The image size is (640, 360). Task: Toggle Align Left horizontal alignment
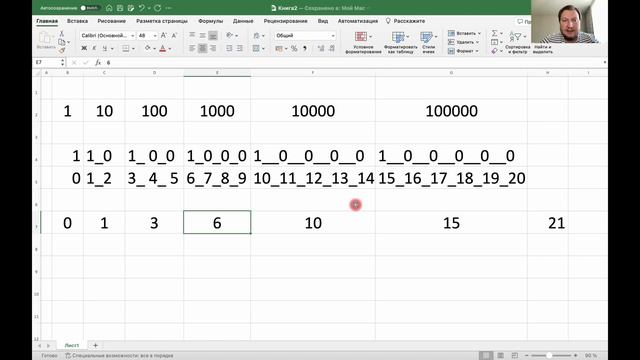192,49
